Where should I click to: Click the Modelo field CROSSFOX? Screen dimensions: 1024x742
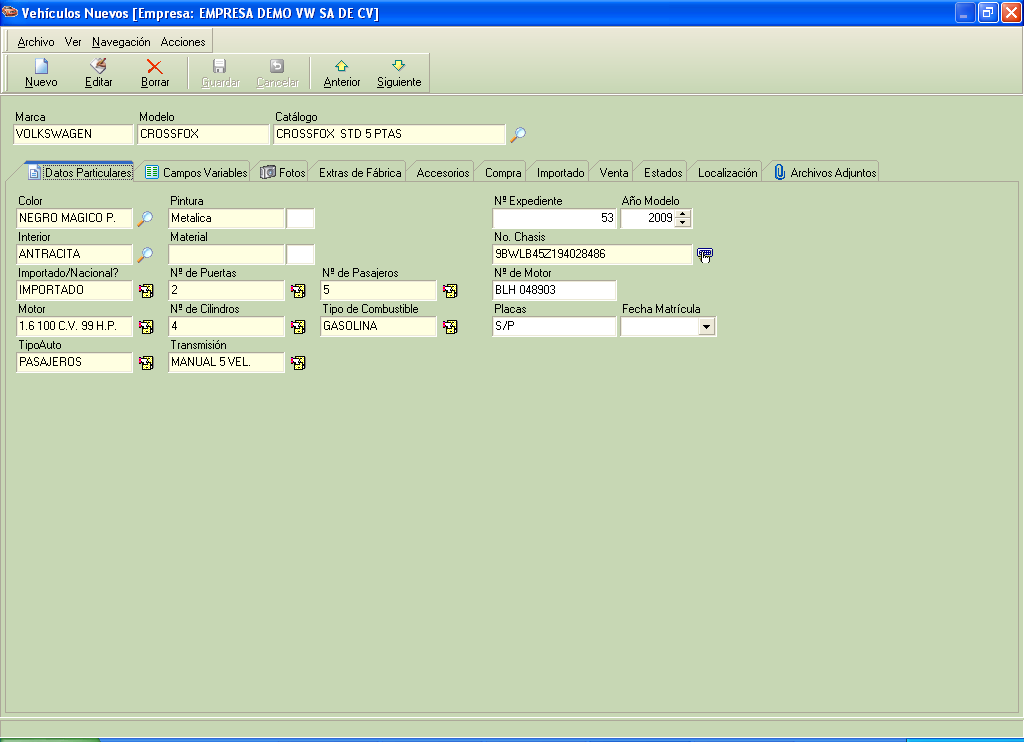[x=203, y=134]
